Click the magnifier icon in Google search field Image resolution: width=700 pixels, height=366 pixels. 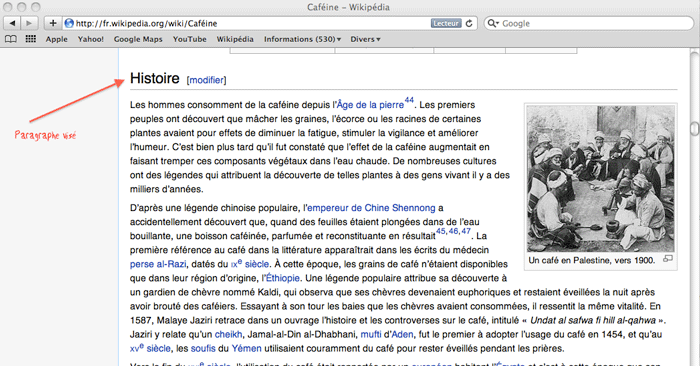[x=492, y=23]
